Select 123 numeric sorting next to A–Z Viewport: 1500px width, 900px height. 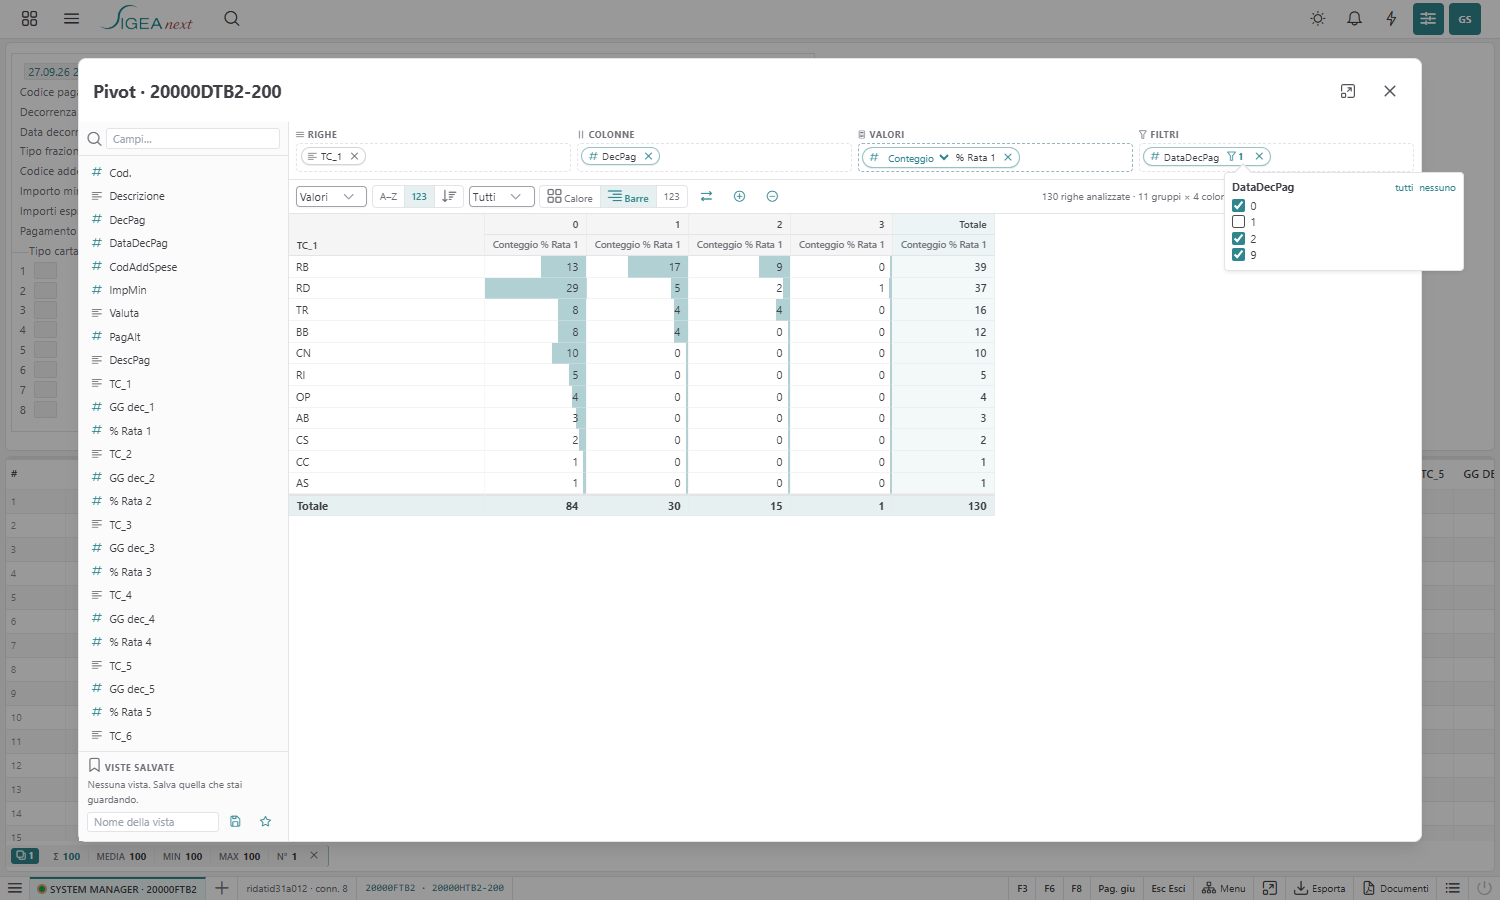419,197
